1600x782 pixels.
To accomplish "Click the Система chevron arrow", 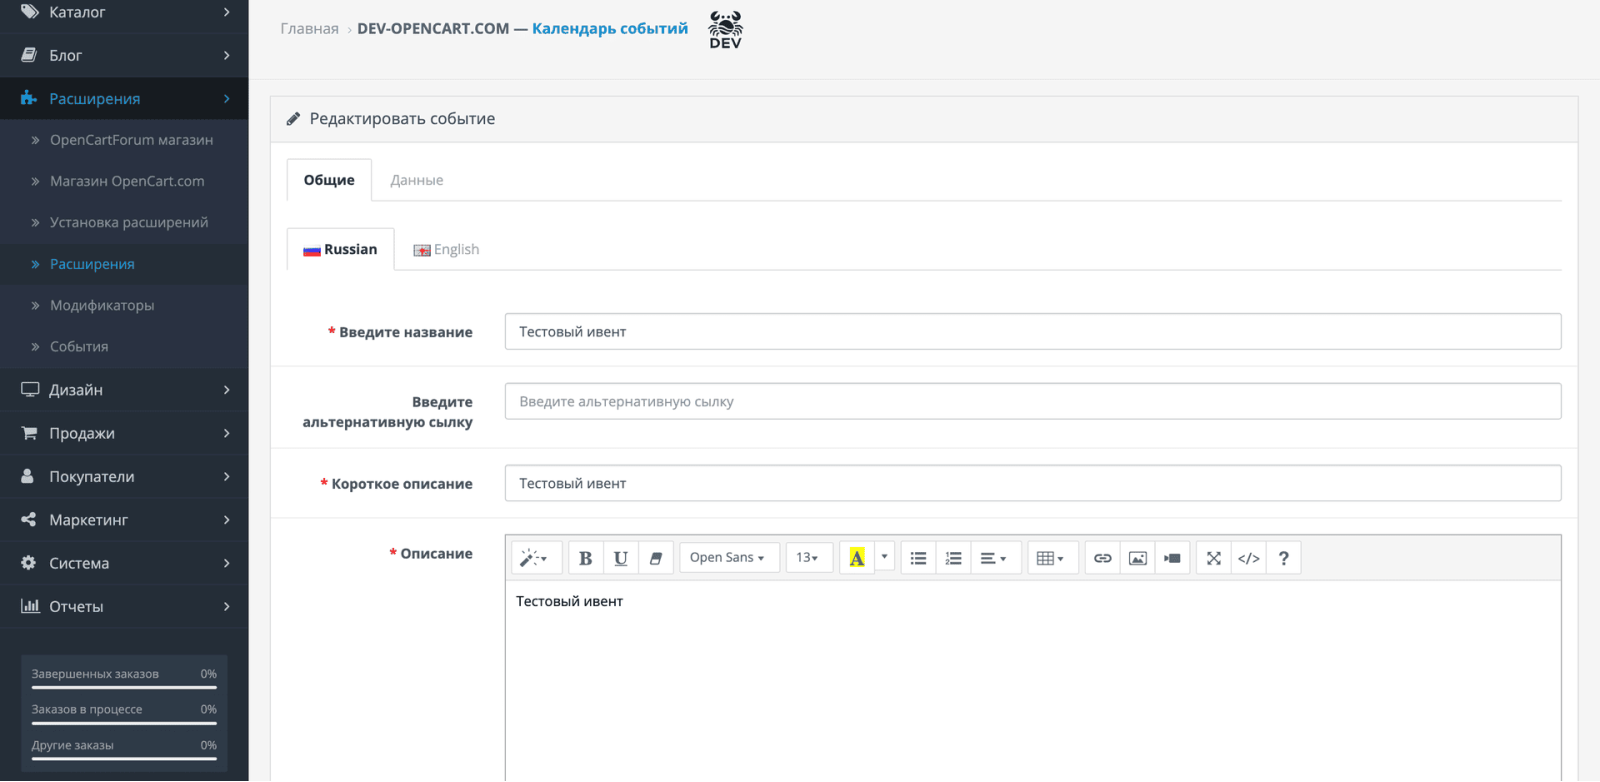I will (227, 563).
